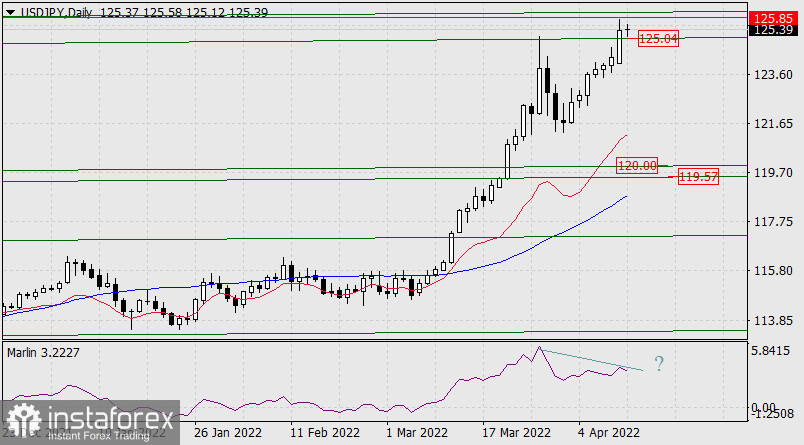The height and width of the screenshot is (445, 804).
Task: Click the 5.8415 Marlin scale value
Action: (x=772, y=352)
